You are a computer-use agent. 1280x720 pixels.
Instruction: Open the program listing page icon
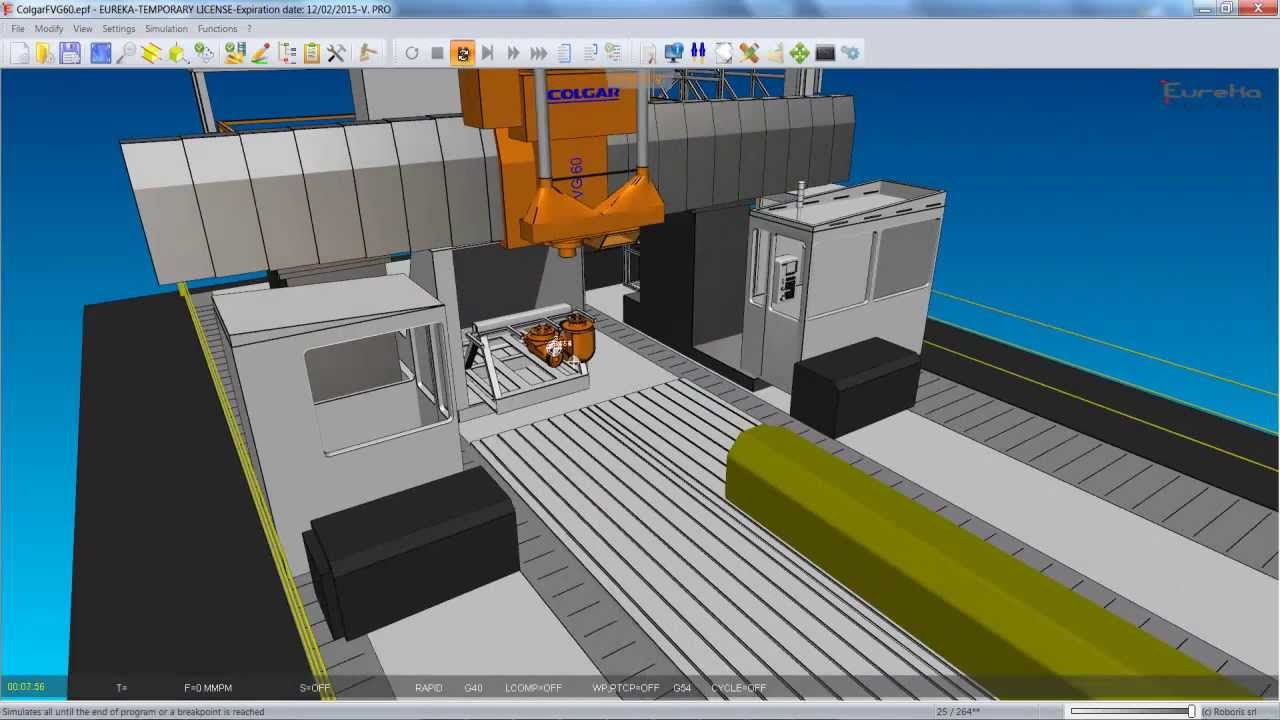pos(564,53)
